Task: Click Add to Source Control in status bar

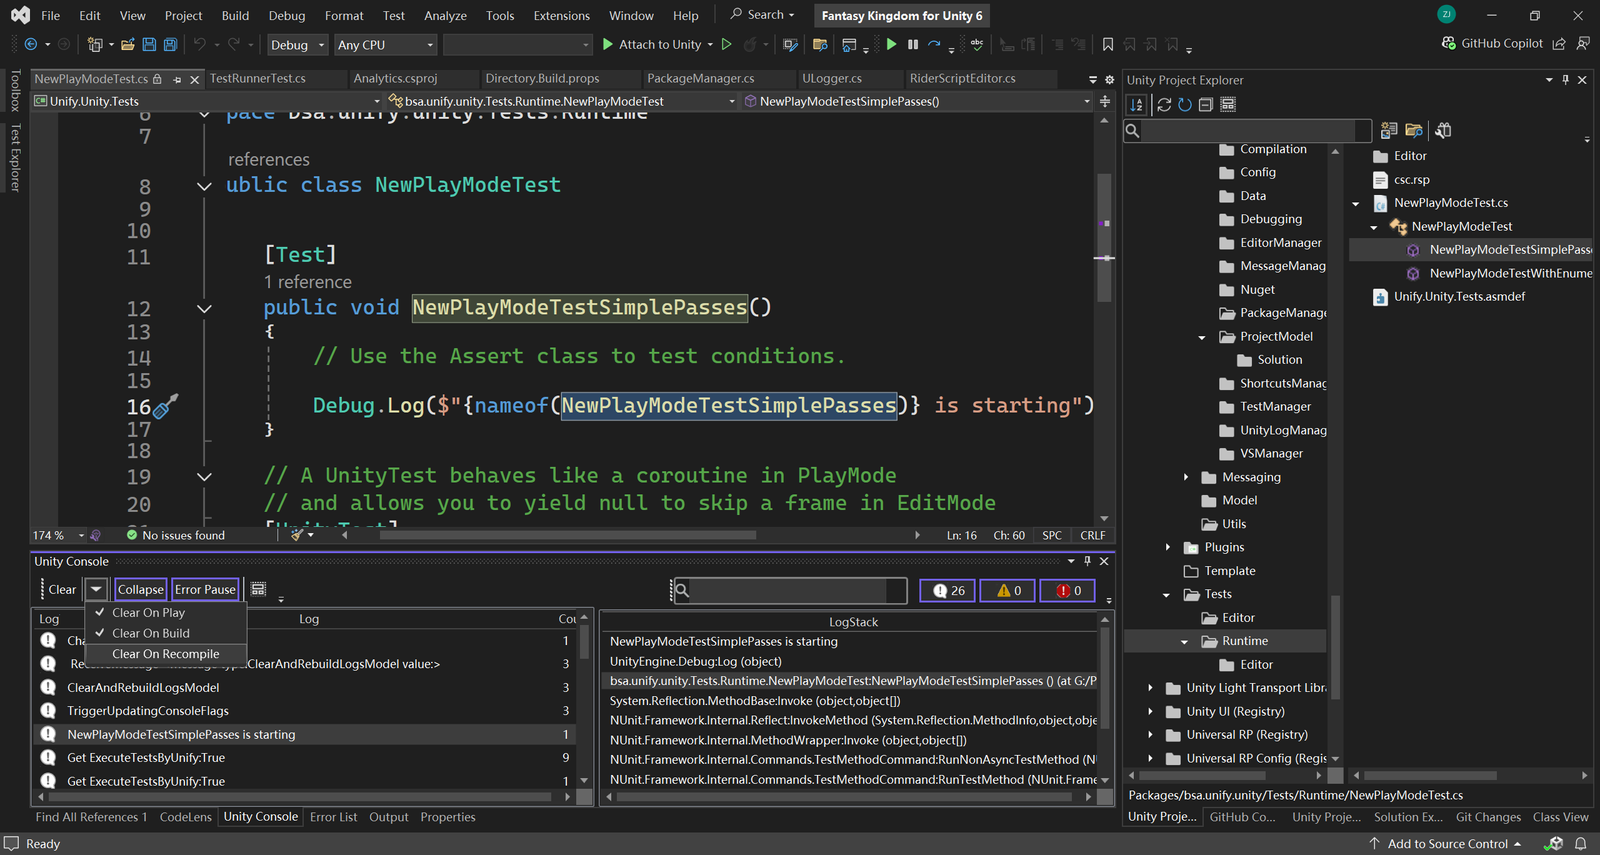Action: pyautogui.click(x=1447, y=844)
